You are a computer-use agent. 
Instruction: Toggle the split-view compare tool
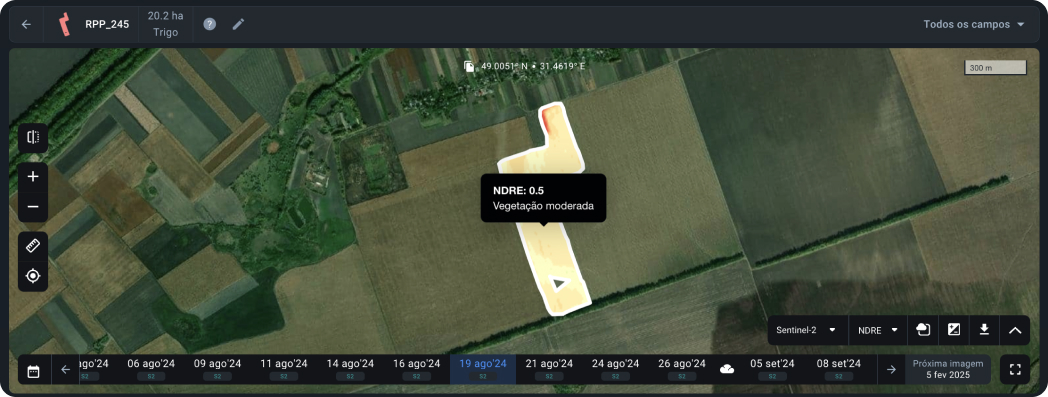coord(33,138)
